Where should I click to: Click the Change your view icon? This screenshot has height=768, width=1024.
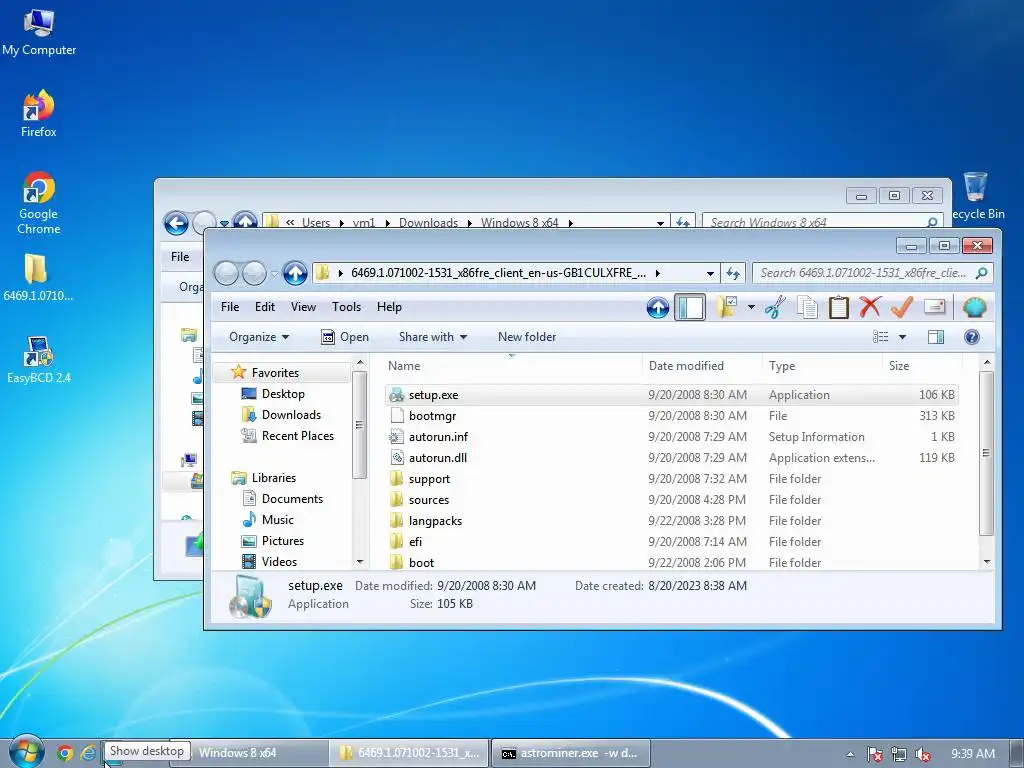[880, 337]
